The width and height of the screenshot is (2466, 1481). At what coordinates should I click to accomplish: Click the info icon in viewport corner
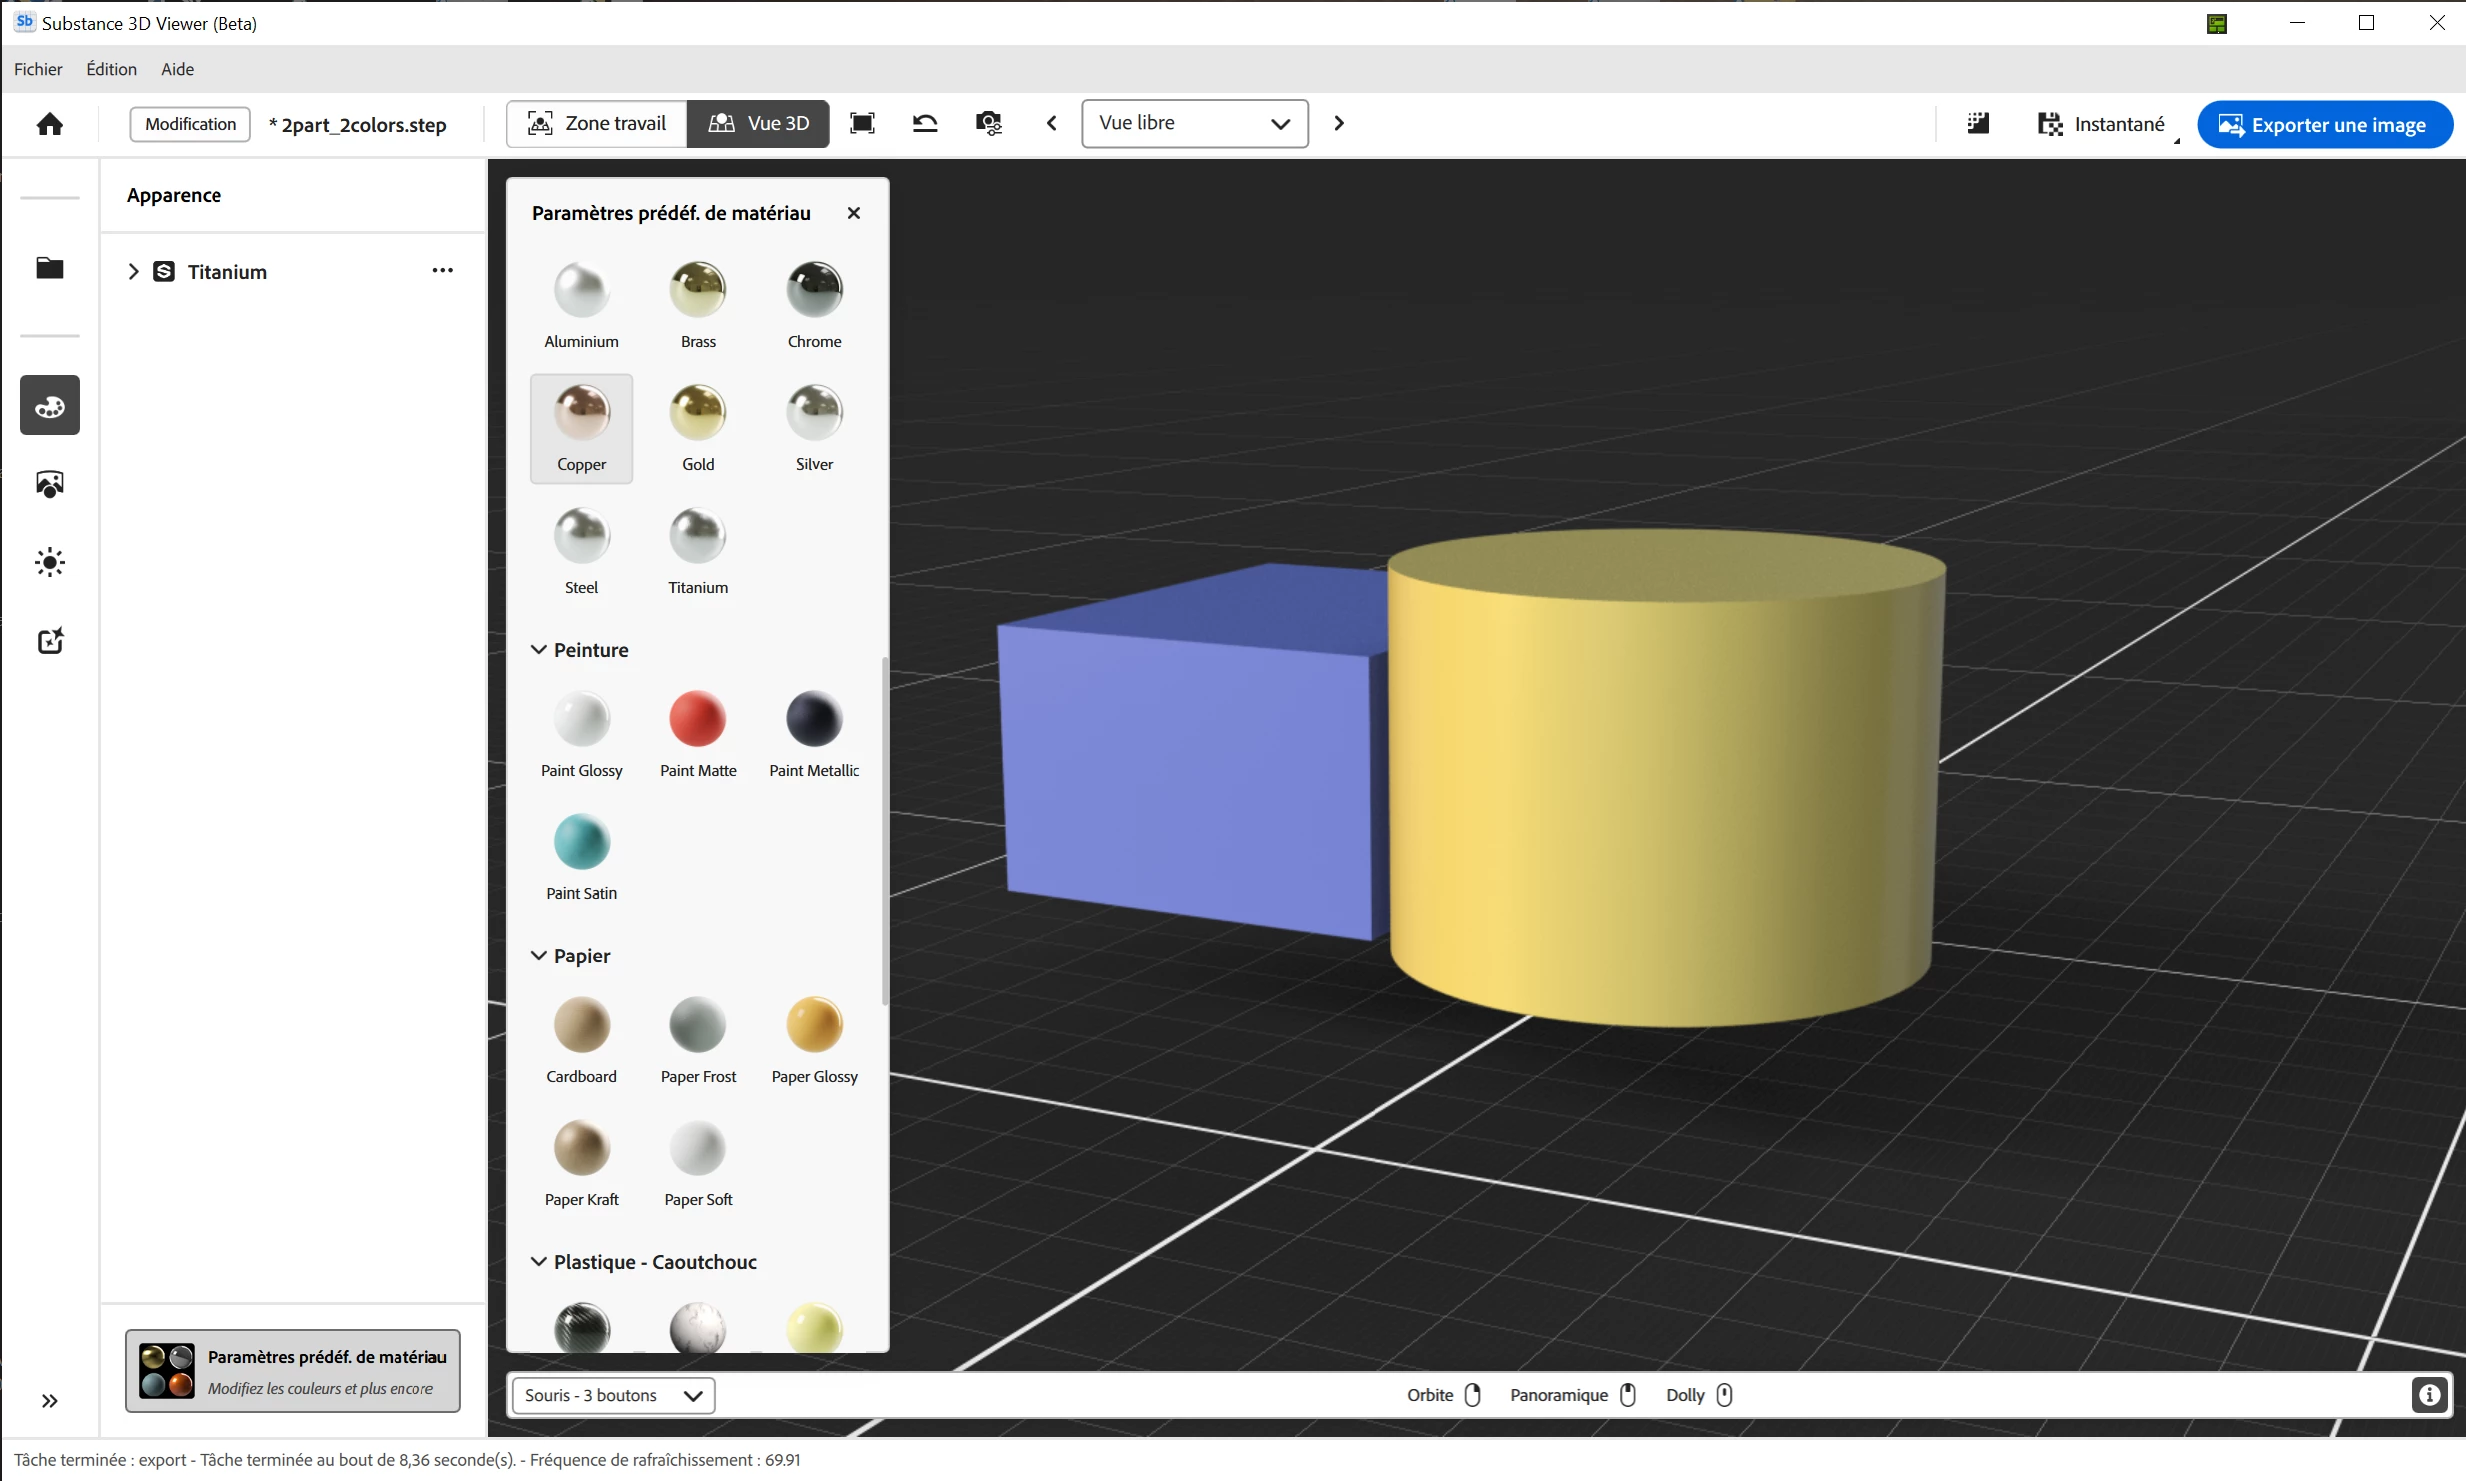point(2429,1395)
